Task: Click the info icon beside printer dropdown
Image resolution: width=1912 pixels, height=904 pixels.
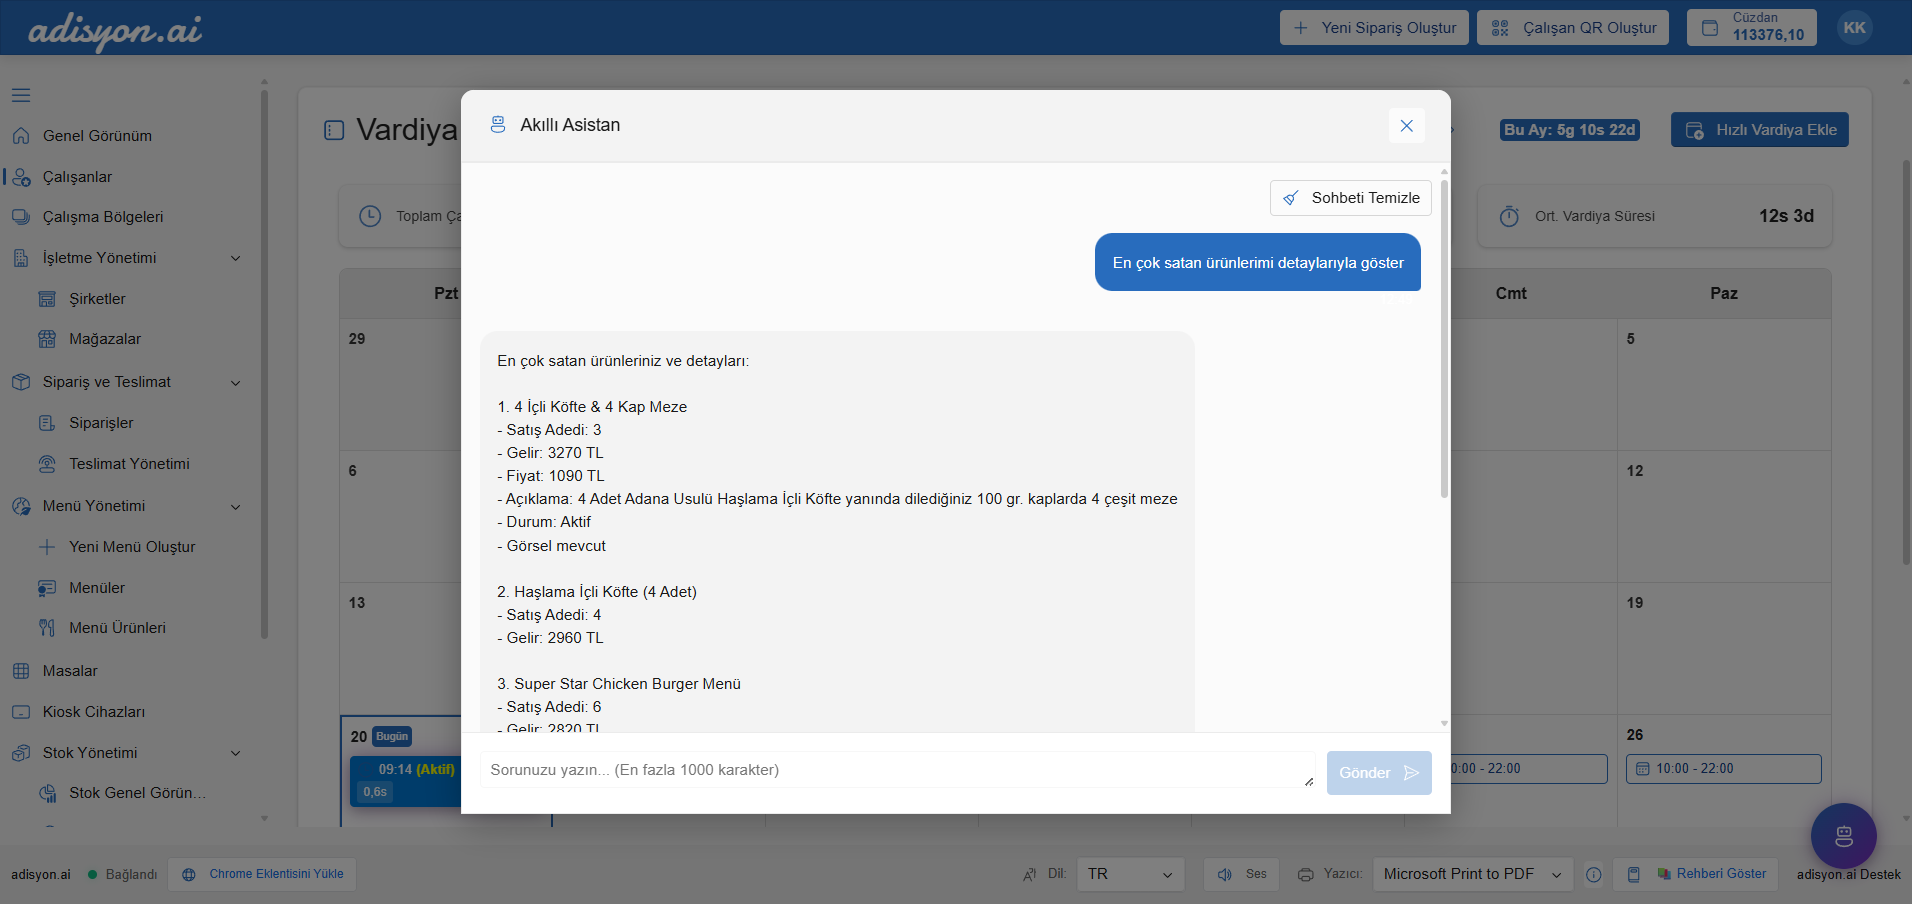Action: pos(1594,875)
